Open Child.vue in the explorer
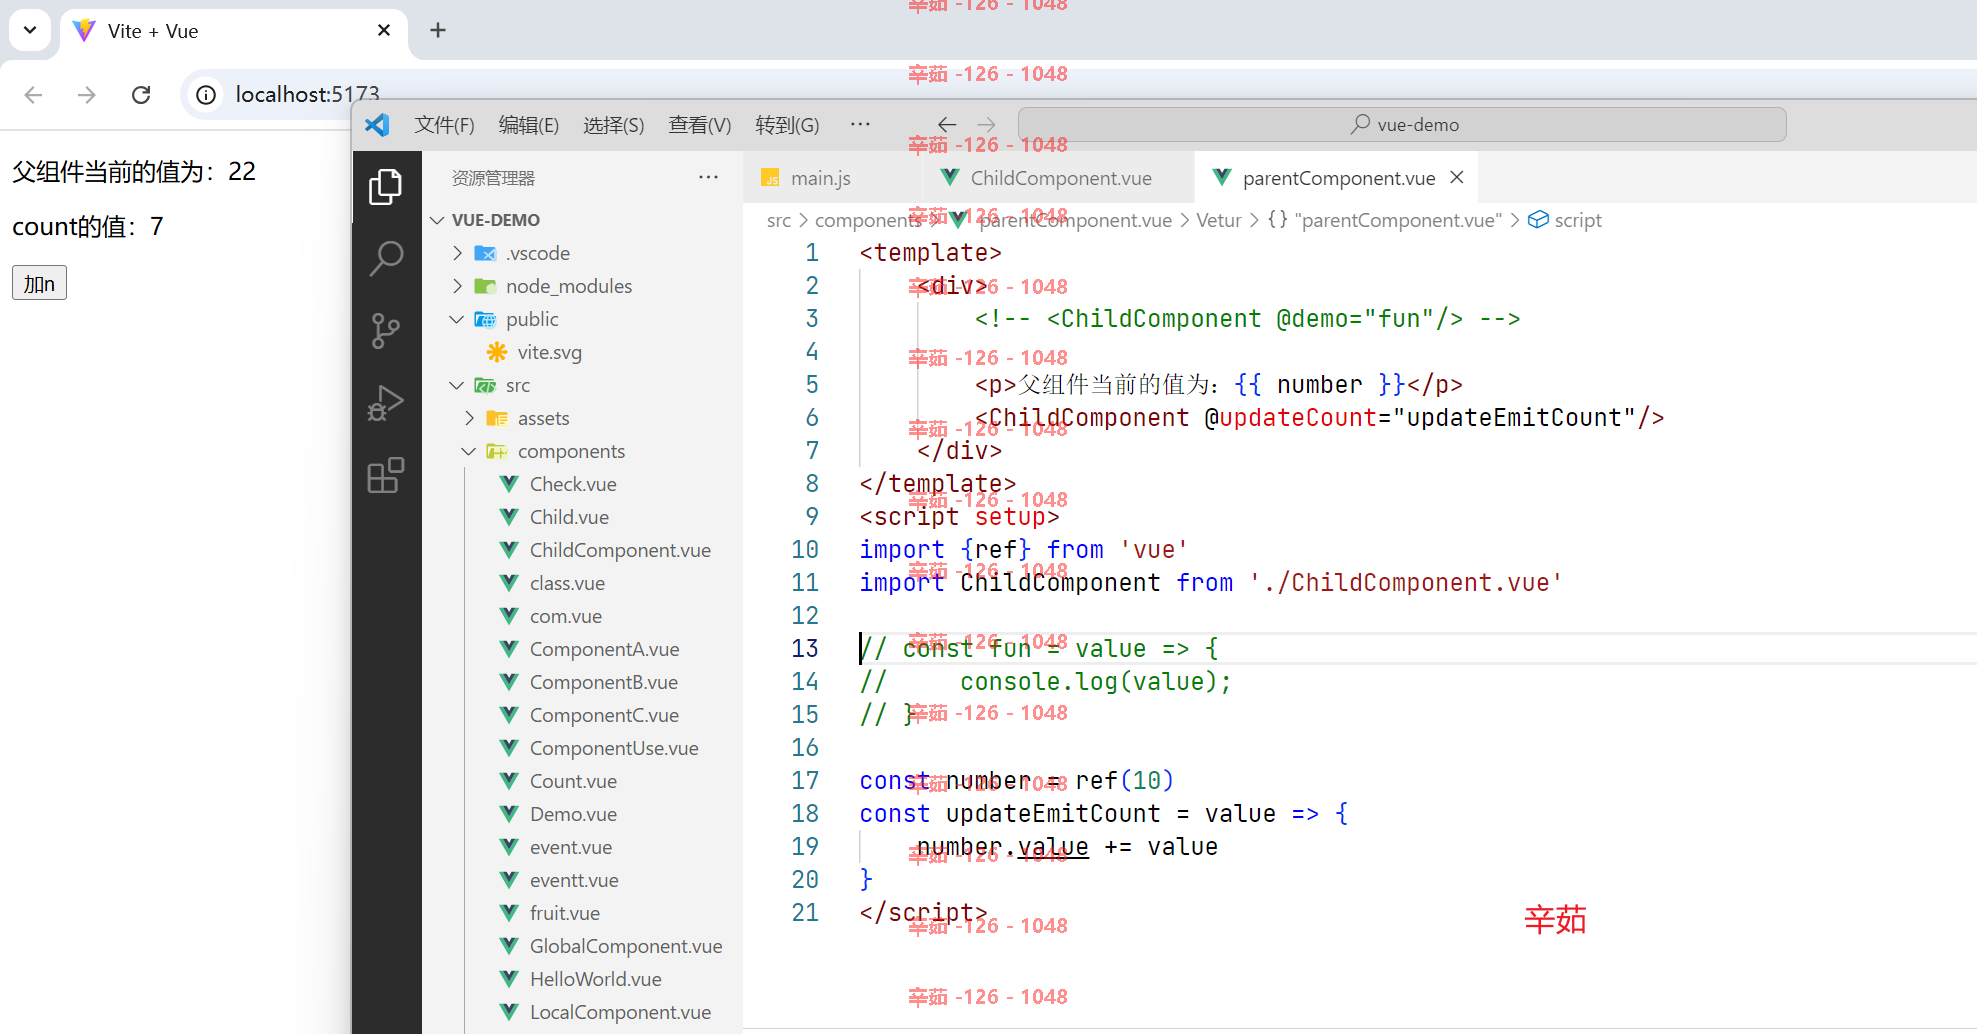Image resolution: width=1977 pixels, height=1034 pixels. 583,517
